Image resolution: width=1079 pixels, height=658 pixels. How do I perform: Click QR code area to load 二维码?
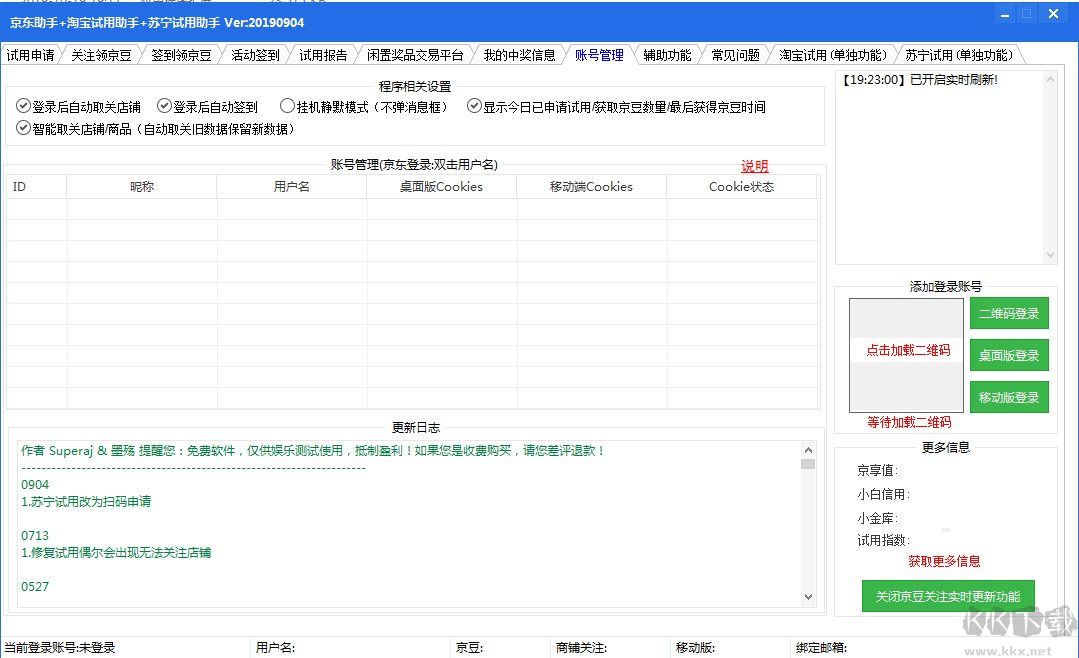907,352
